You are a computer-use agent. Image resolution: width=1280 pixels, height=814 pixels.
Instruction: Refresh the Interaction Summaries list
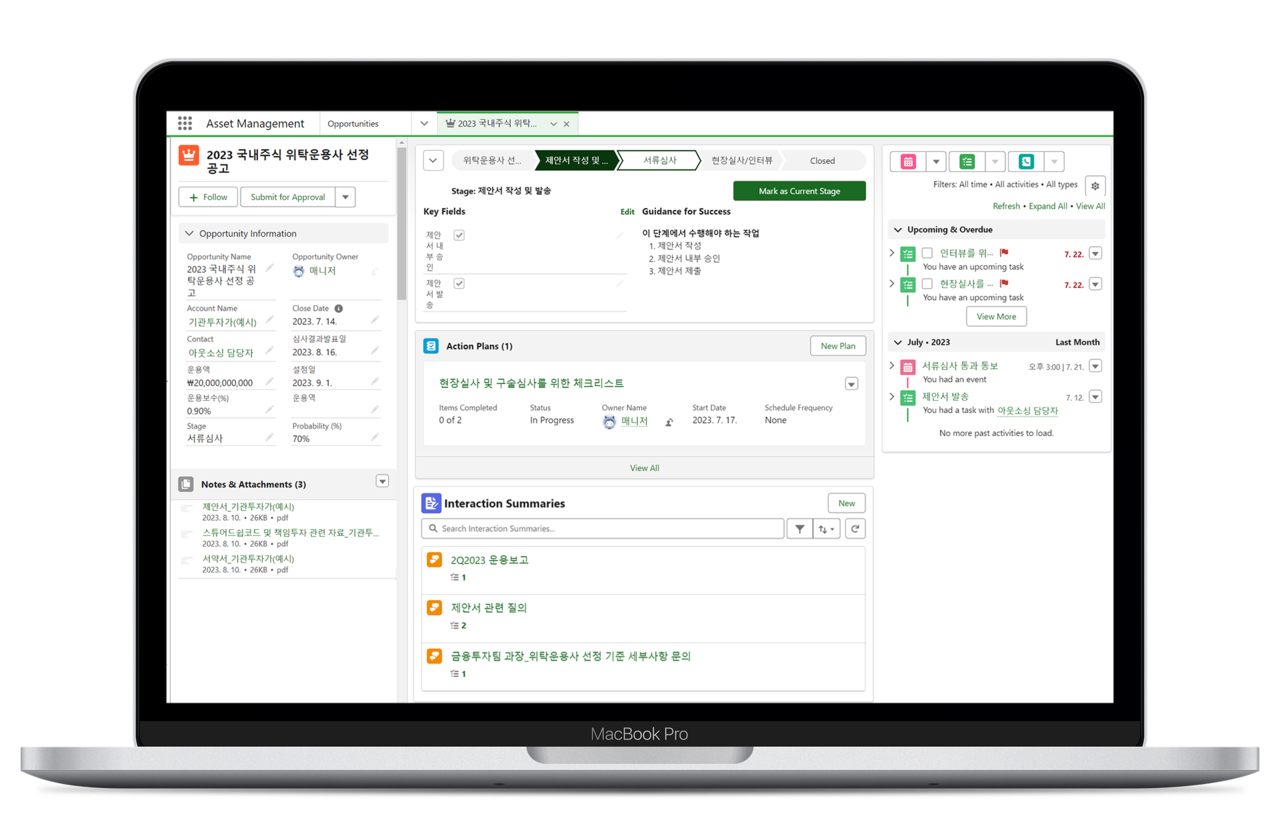[x=855, y=529]
